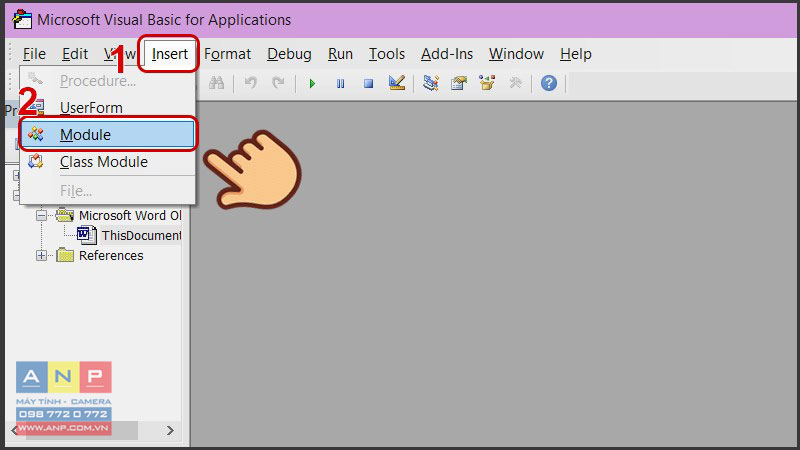Open the Run menu
This screenshot has height=450, width=800.
(x=340, y=54)
